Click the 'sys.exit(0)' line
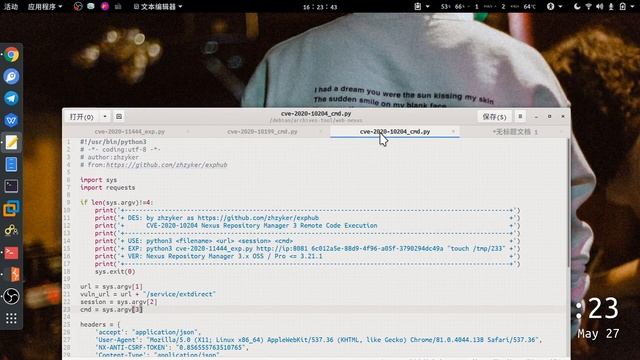Viewport: 640px width, 360px height. (115, 271)
